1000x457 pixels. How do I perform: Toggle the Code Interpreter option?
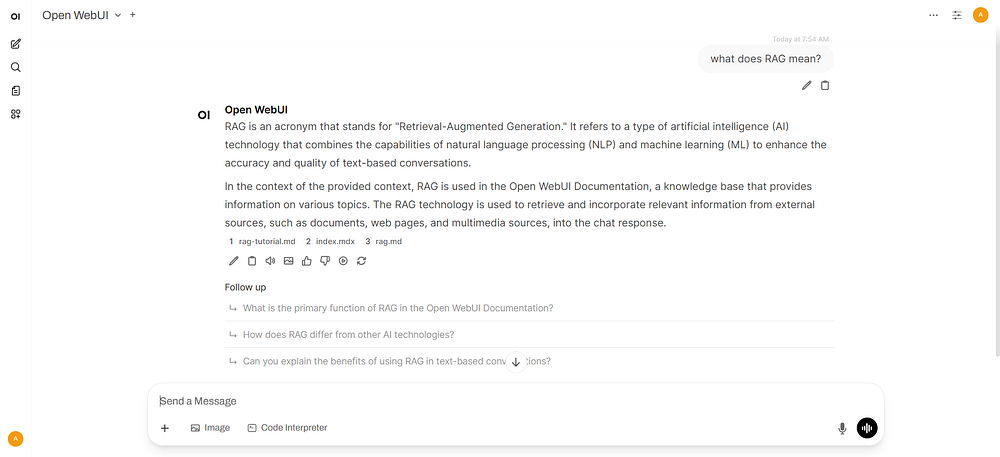pos(287,428)
